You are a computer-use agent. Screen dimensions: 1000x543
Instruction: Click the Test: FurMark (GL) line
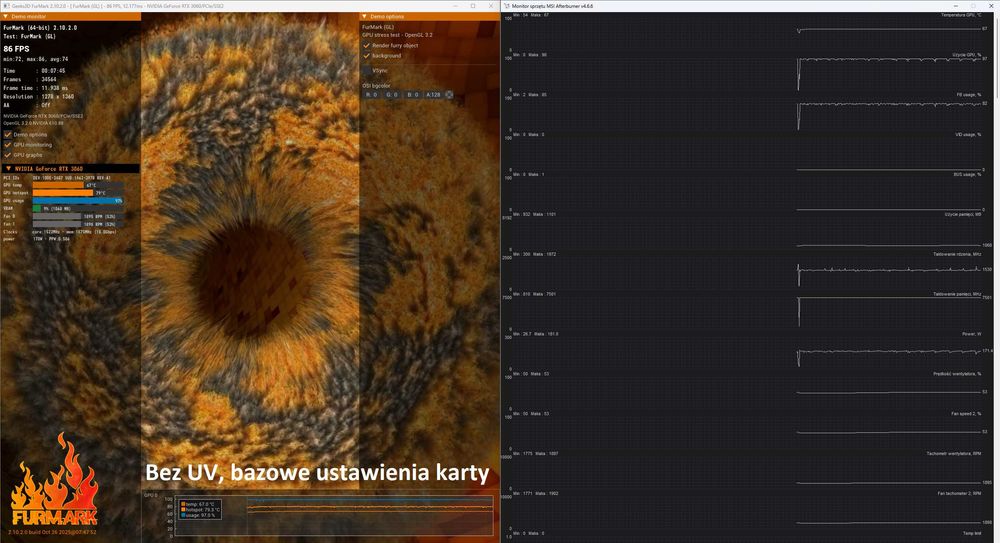tap(30, 36)
